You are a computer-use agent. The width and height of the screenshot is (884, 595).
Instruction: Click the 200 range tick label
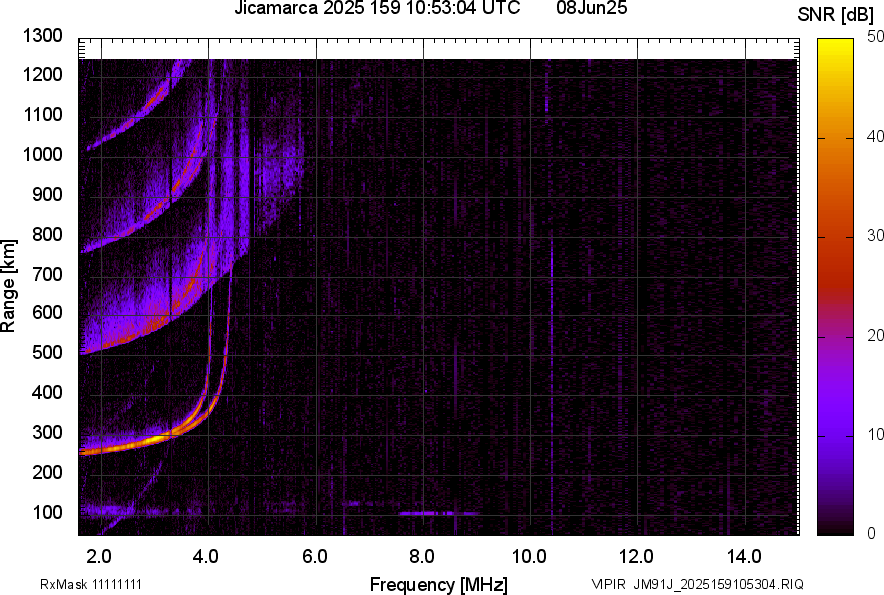pyautogui.click(x=47, y=472)
